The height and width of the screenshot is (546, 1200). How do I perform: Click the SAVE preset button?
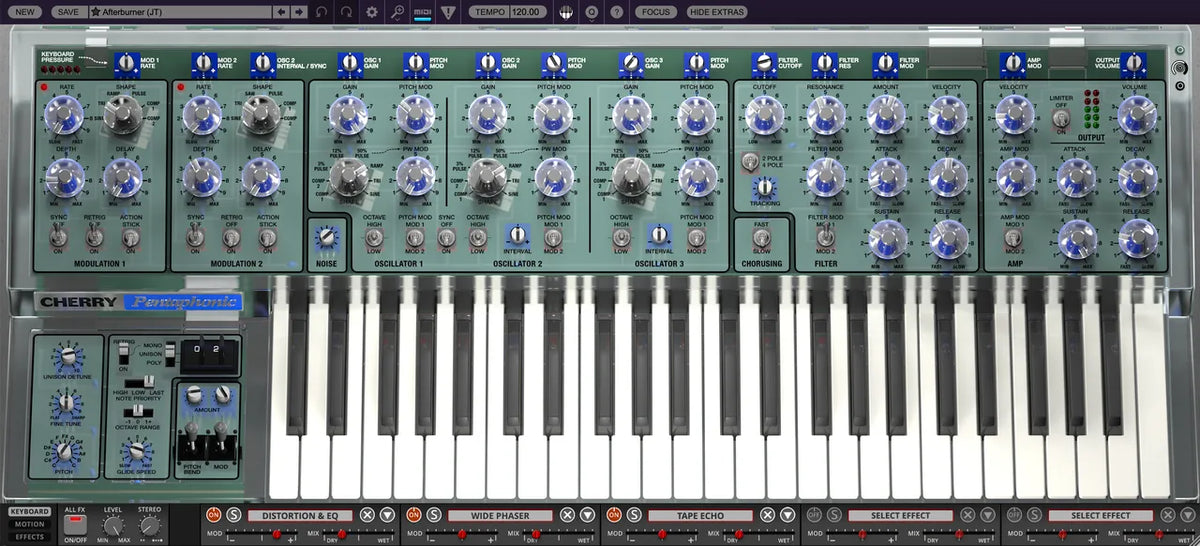(68, 12)
